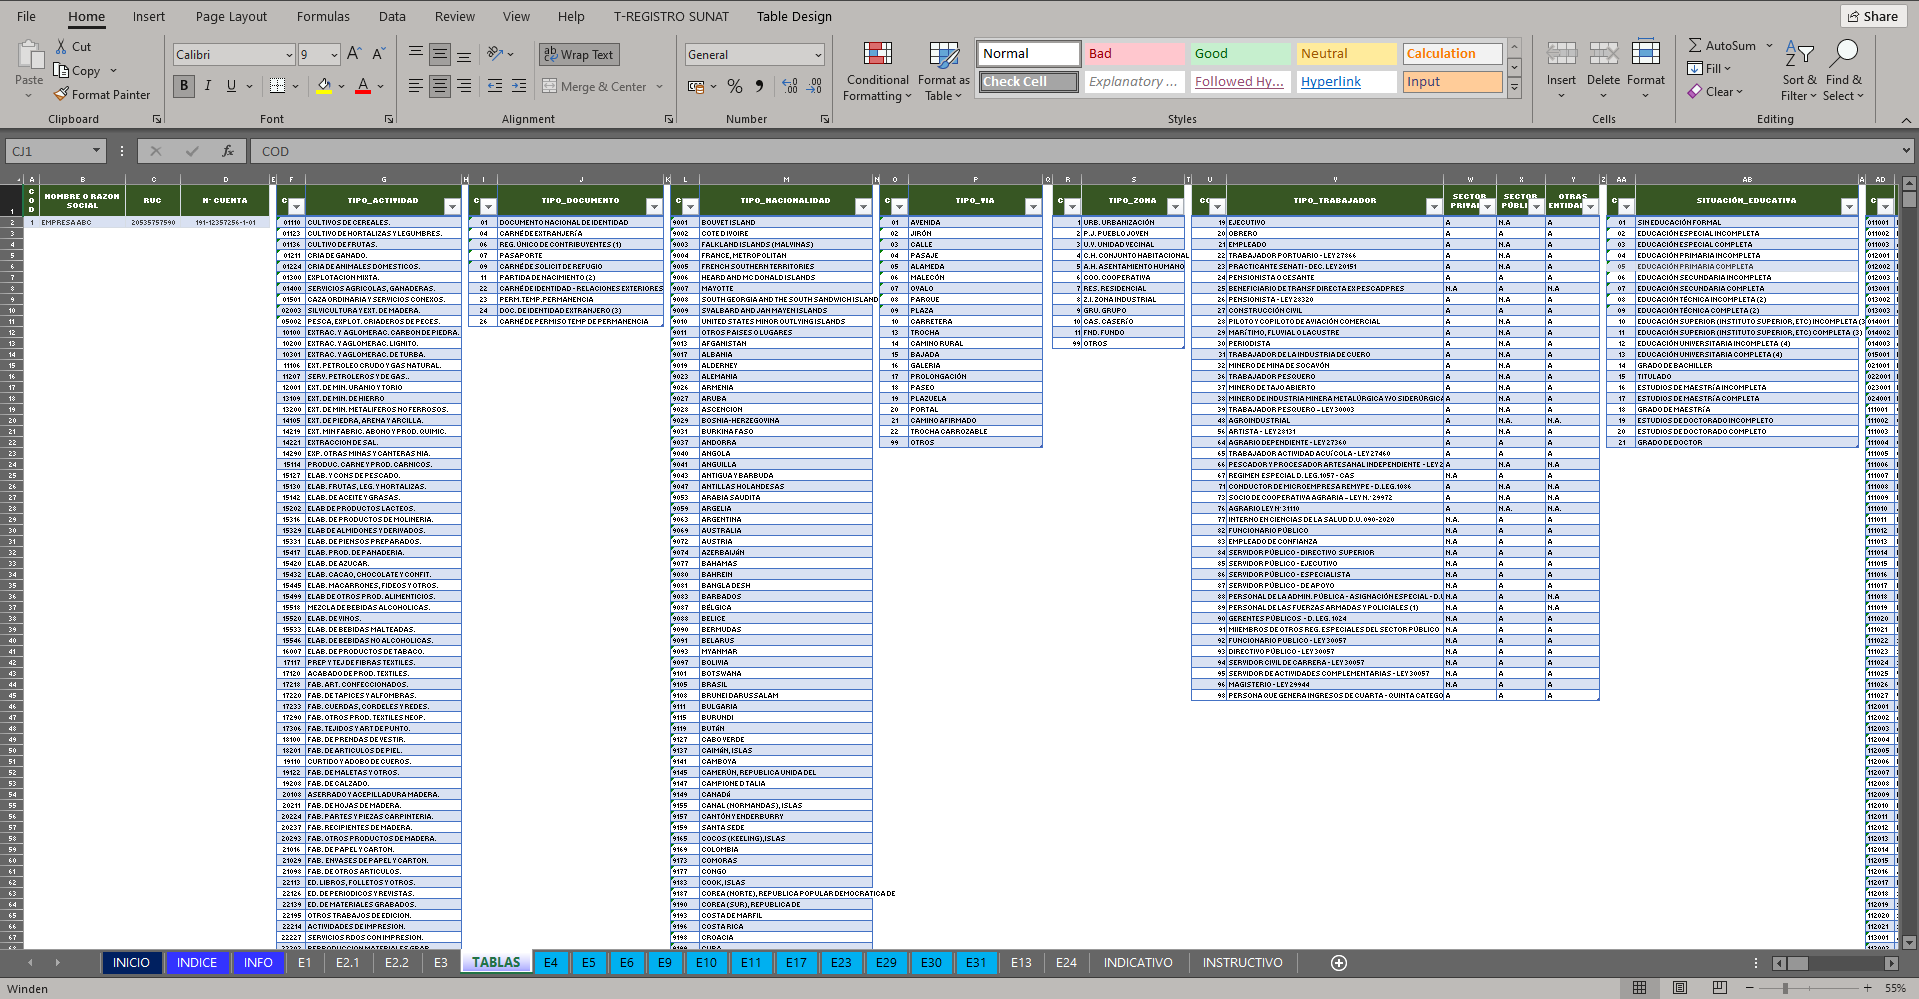Open the Page Layout ribbon tab
The image size is (1919, 999).
tap(231, 16)
